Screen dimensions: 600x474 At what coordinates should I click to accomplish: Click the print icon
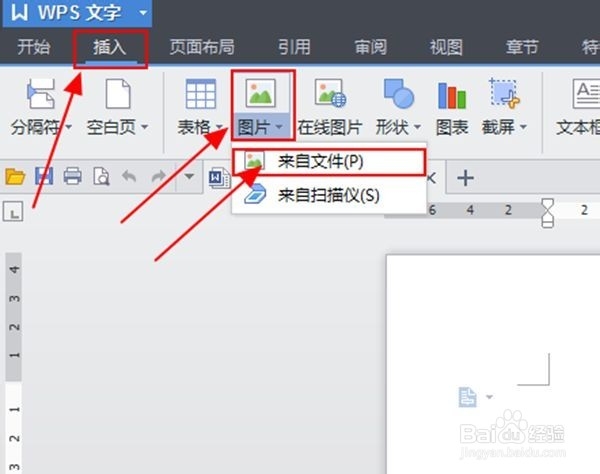[x=72, y=176]
